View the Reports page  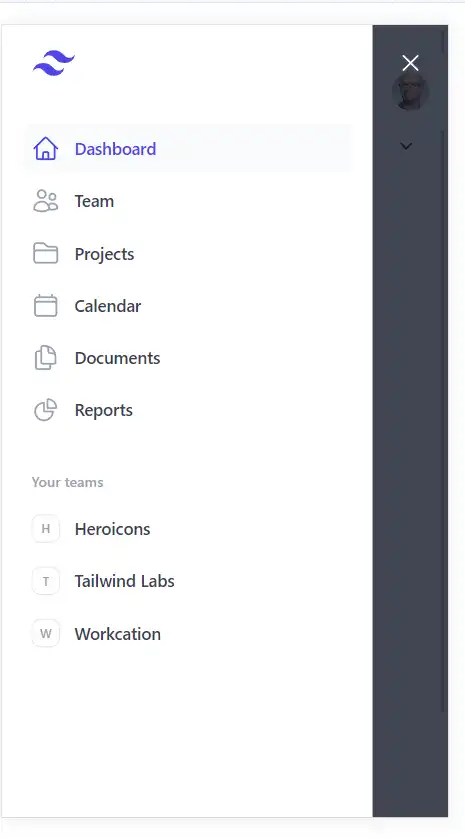pyautogui.click(x=188, y=410)
